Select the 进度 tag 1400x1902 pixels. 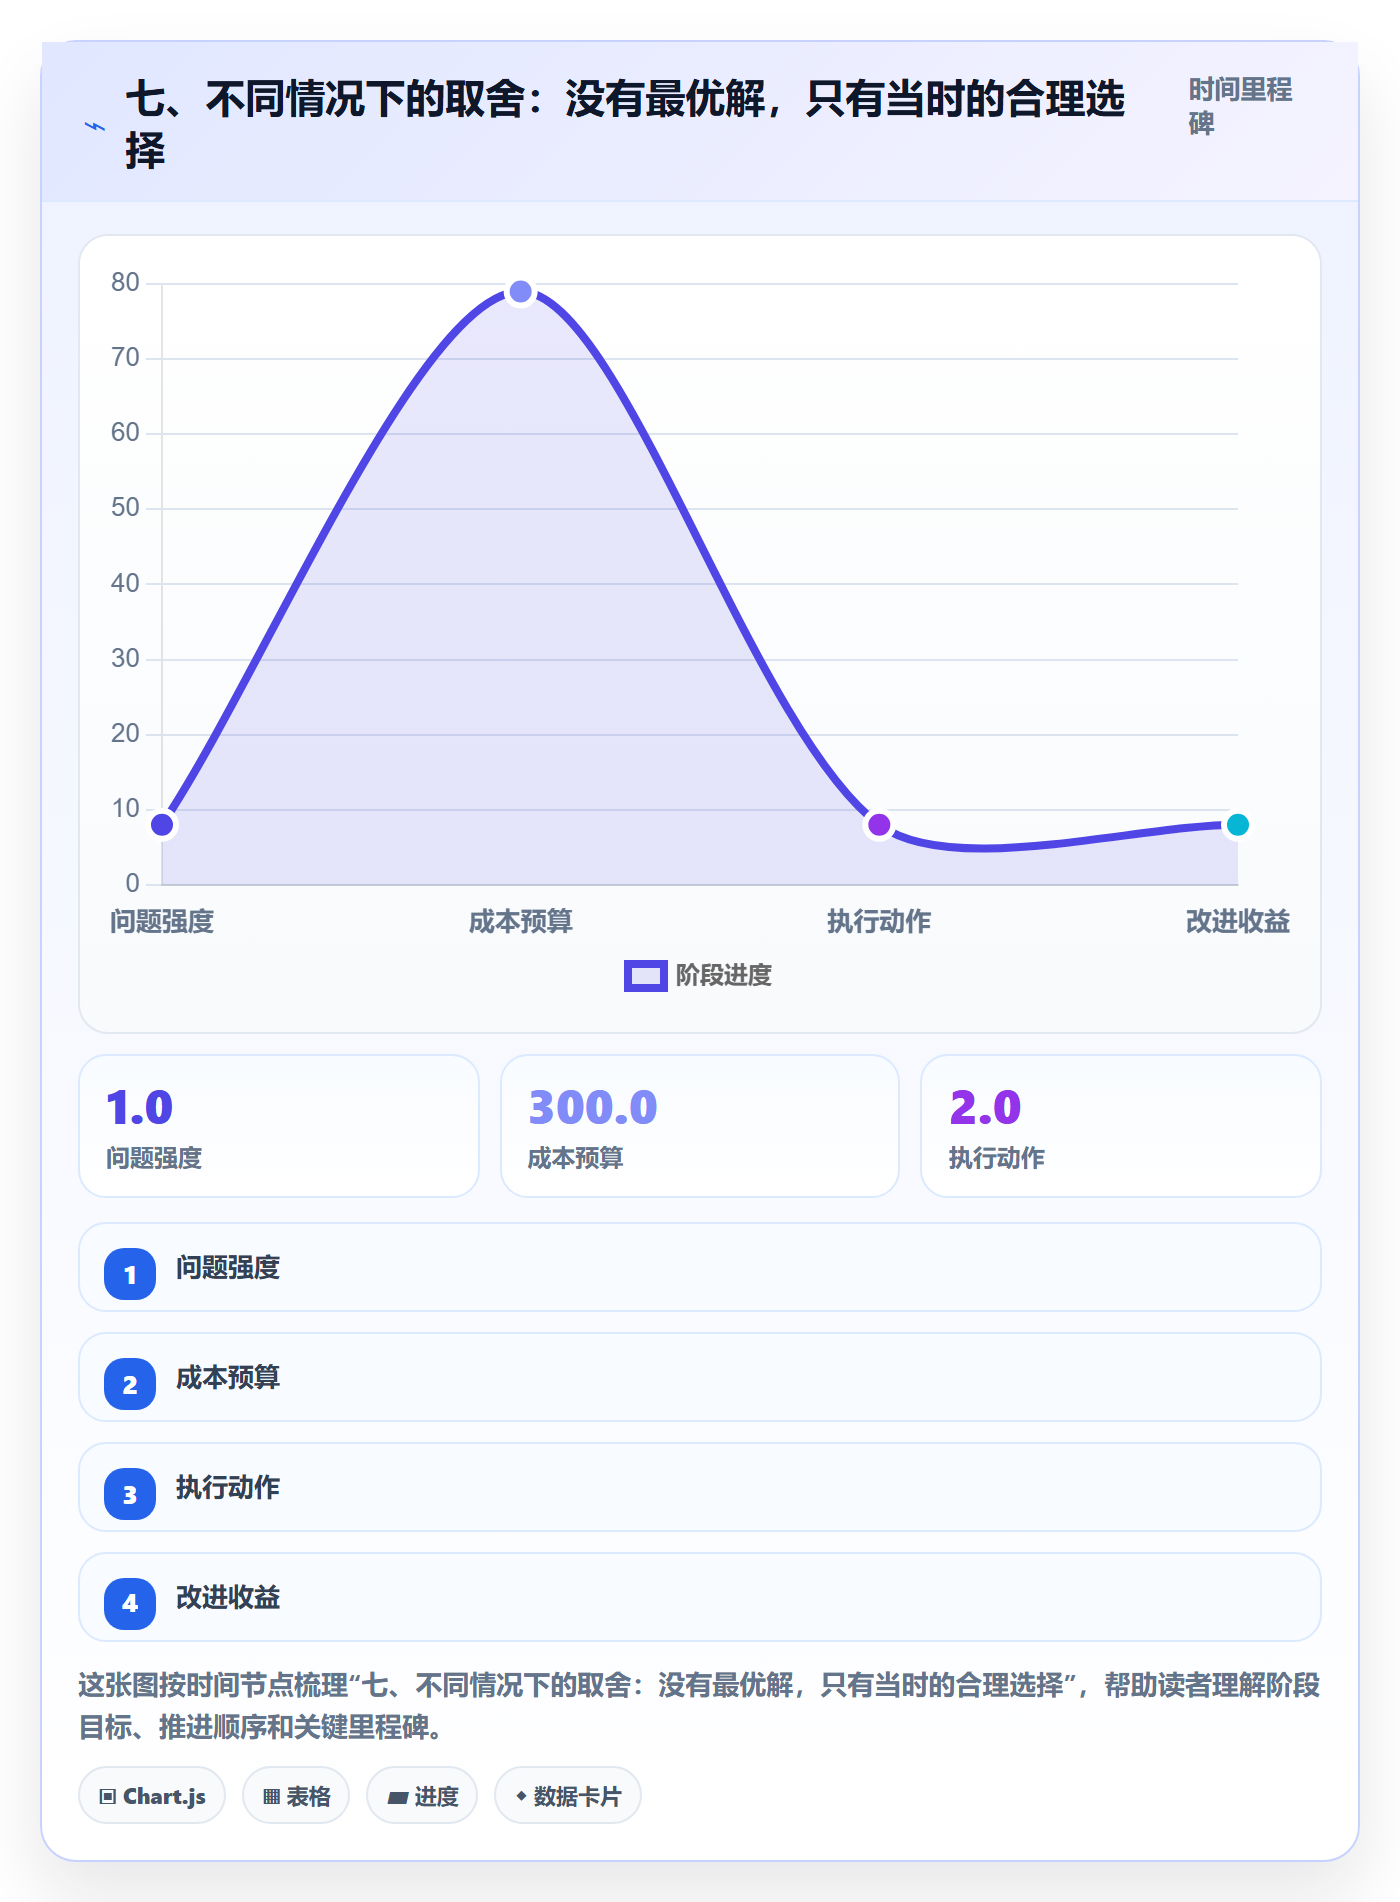point(422,1796)
